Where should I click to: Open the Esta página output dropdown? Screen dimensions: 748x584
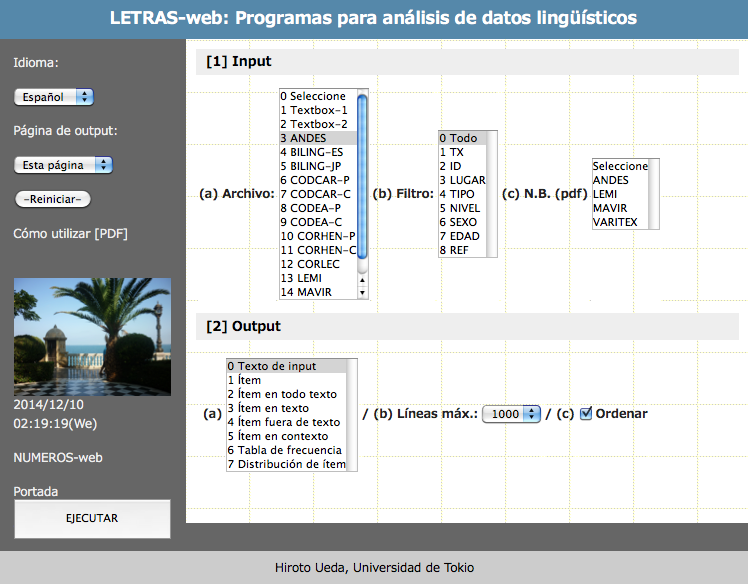tap(63, 165)
